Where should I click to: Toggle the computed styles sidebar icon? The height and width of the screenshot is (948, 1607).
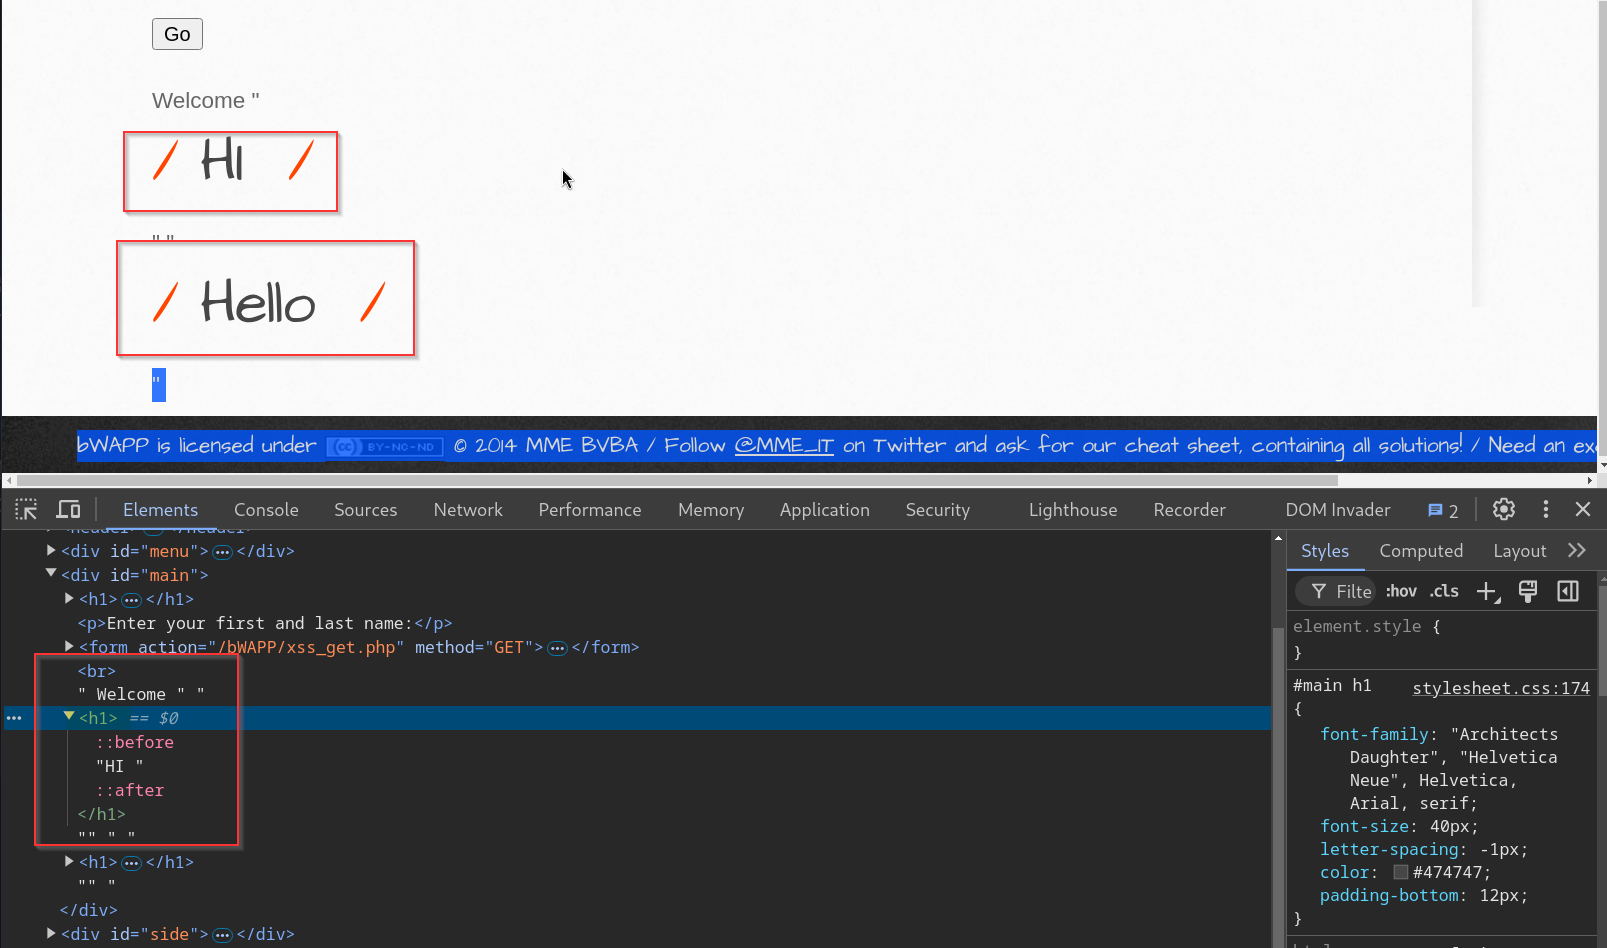pos(1567,592)
